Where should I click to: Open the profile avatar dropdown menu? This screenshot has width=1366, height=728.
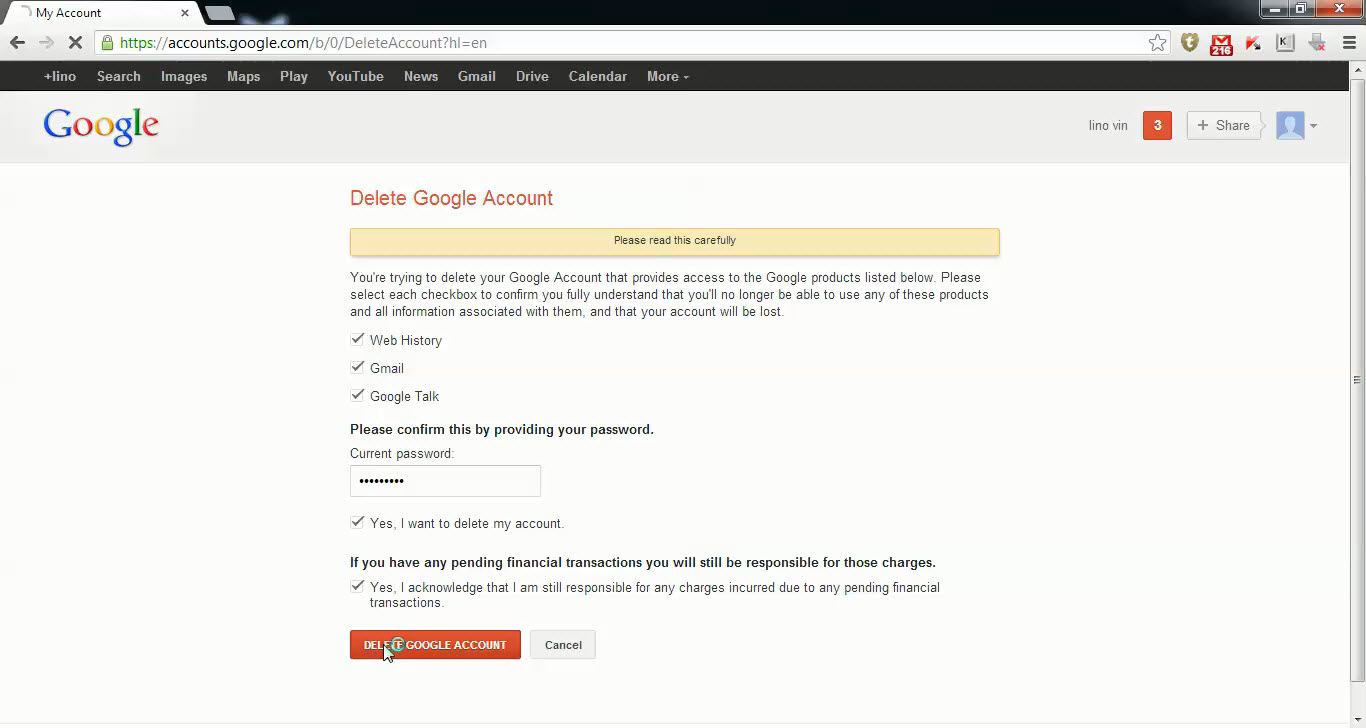(x=1295, y=125)
